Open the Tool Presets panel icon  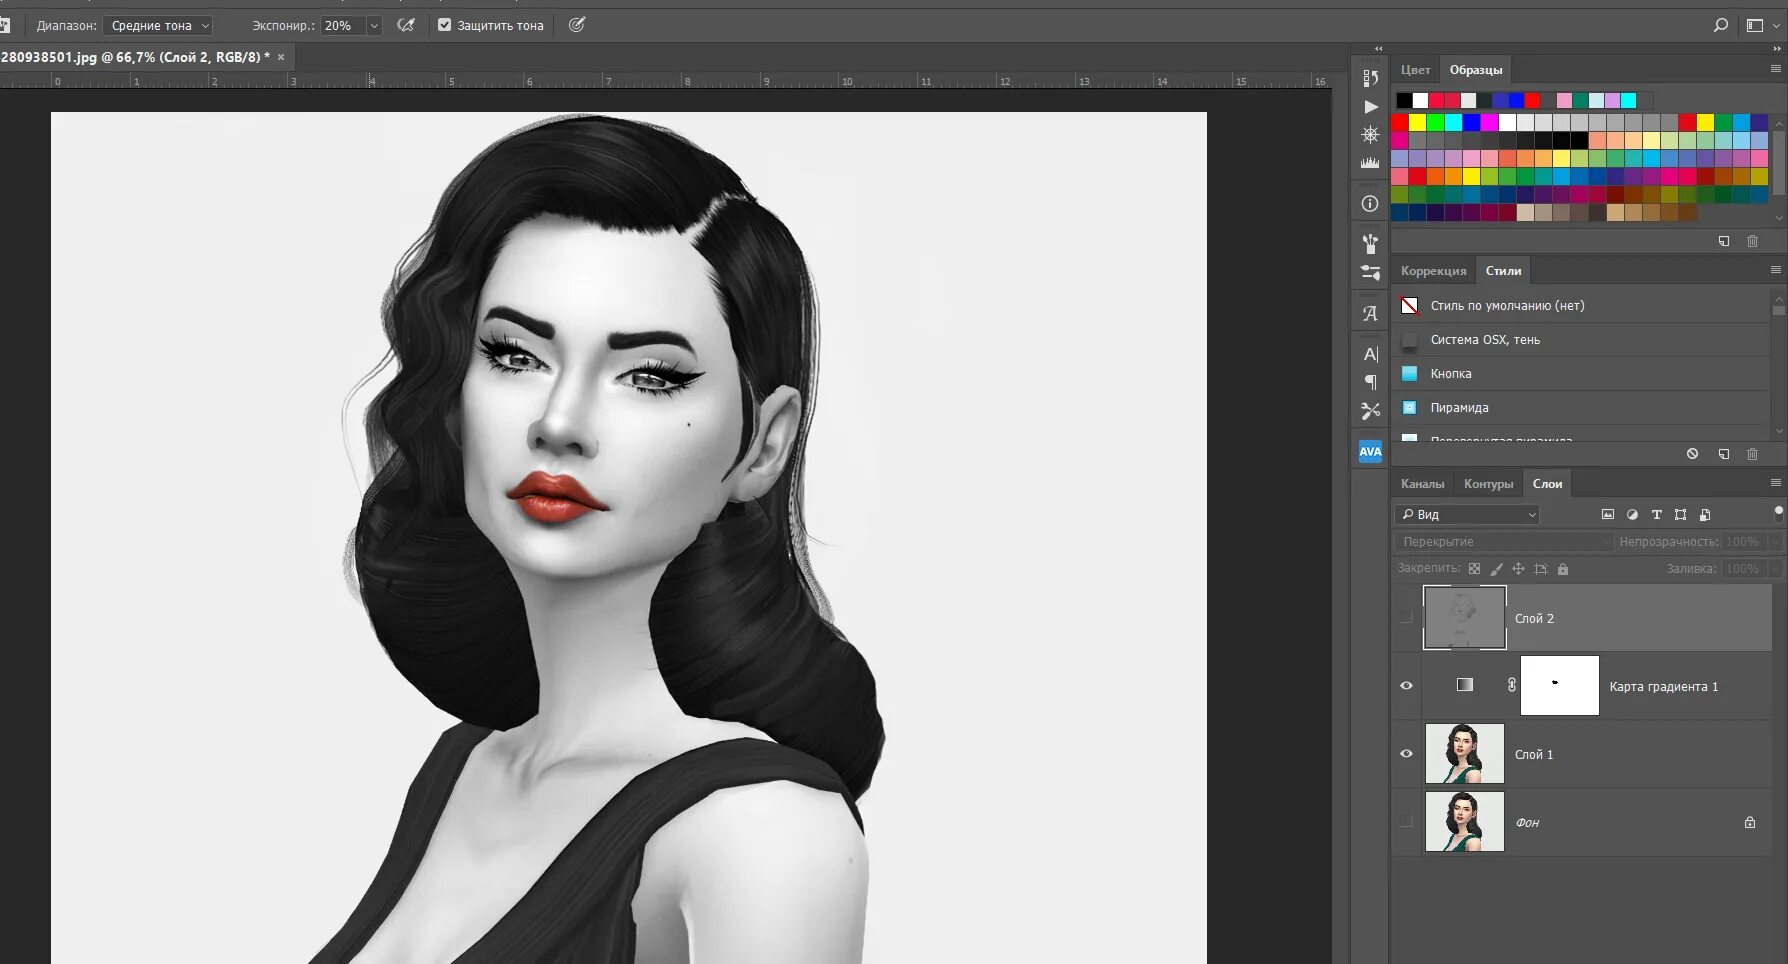pyautogui.click(x=1370, y=411)
